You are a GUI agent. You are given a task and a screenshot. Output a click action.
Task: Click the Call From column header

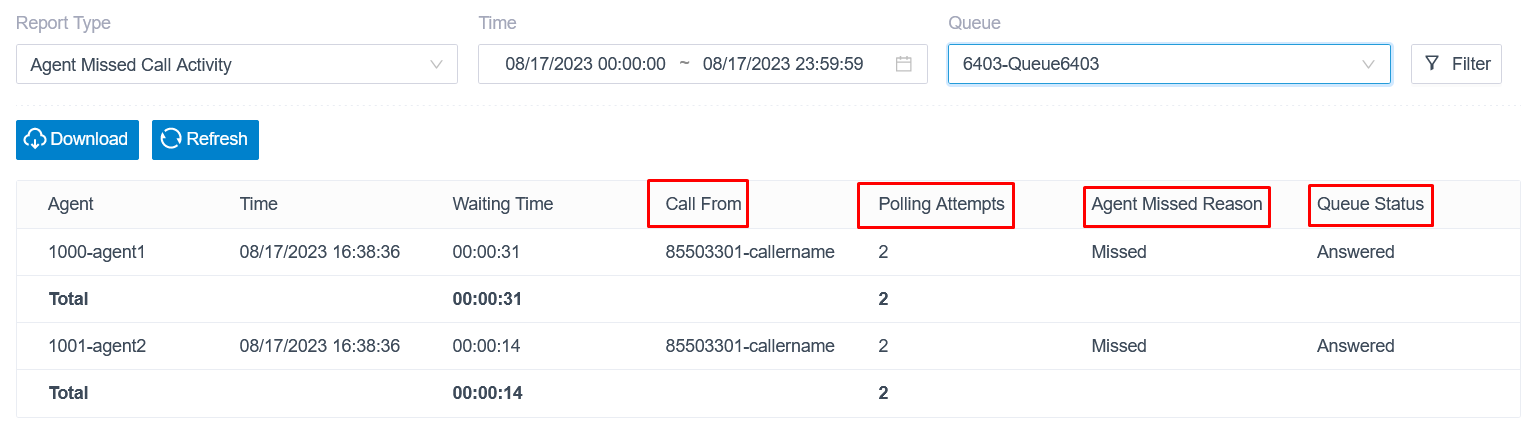click(x=703, y=204)
